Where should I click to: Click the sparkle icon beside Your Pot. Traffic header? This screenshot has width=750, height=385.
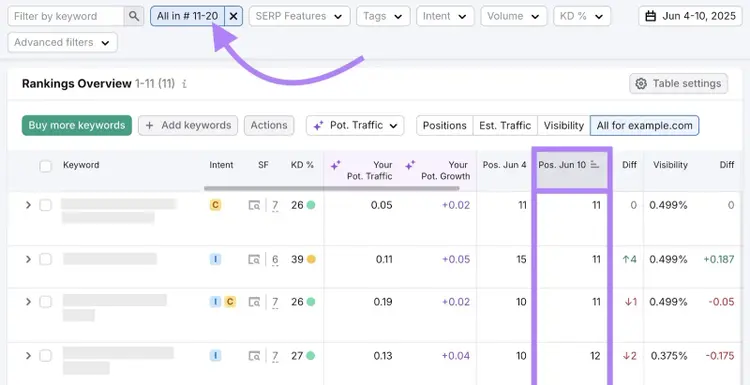335,165
